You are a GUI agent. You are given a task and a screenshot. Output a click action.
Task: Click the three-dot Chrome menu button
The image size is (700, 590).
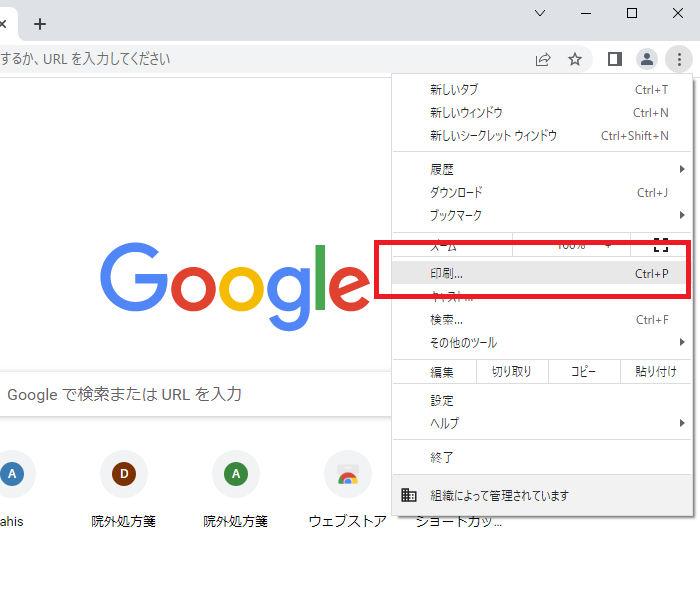pos(679,59)
